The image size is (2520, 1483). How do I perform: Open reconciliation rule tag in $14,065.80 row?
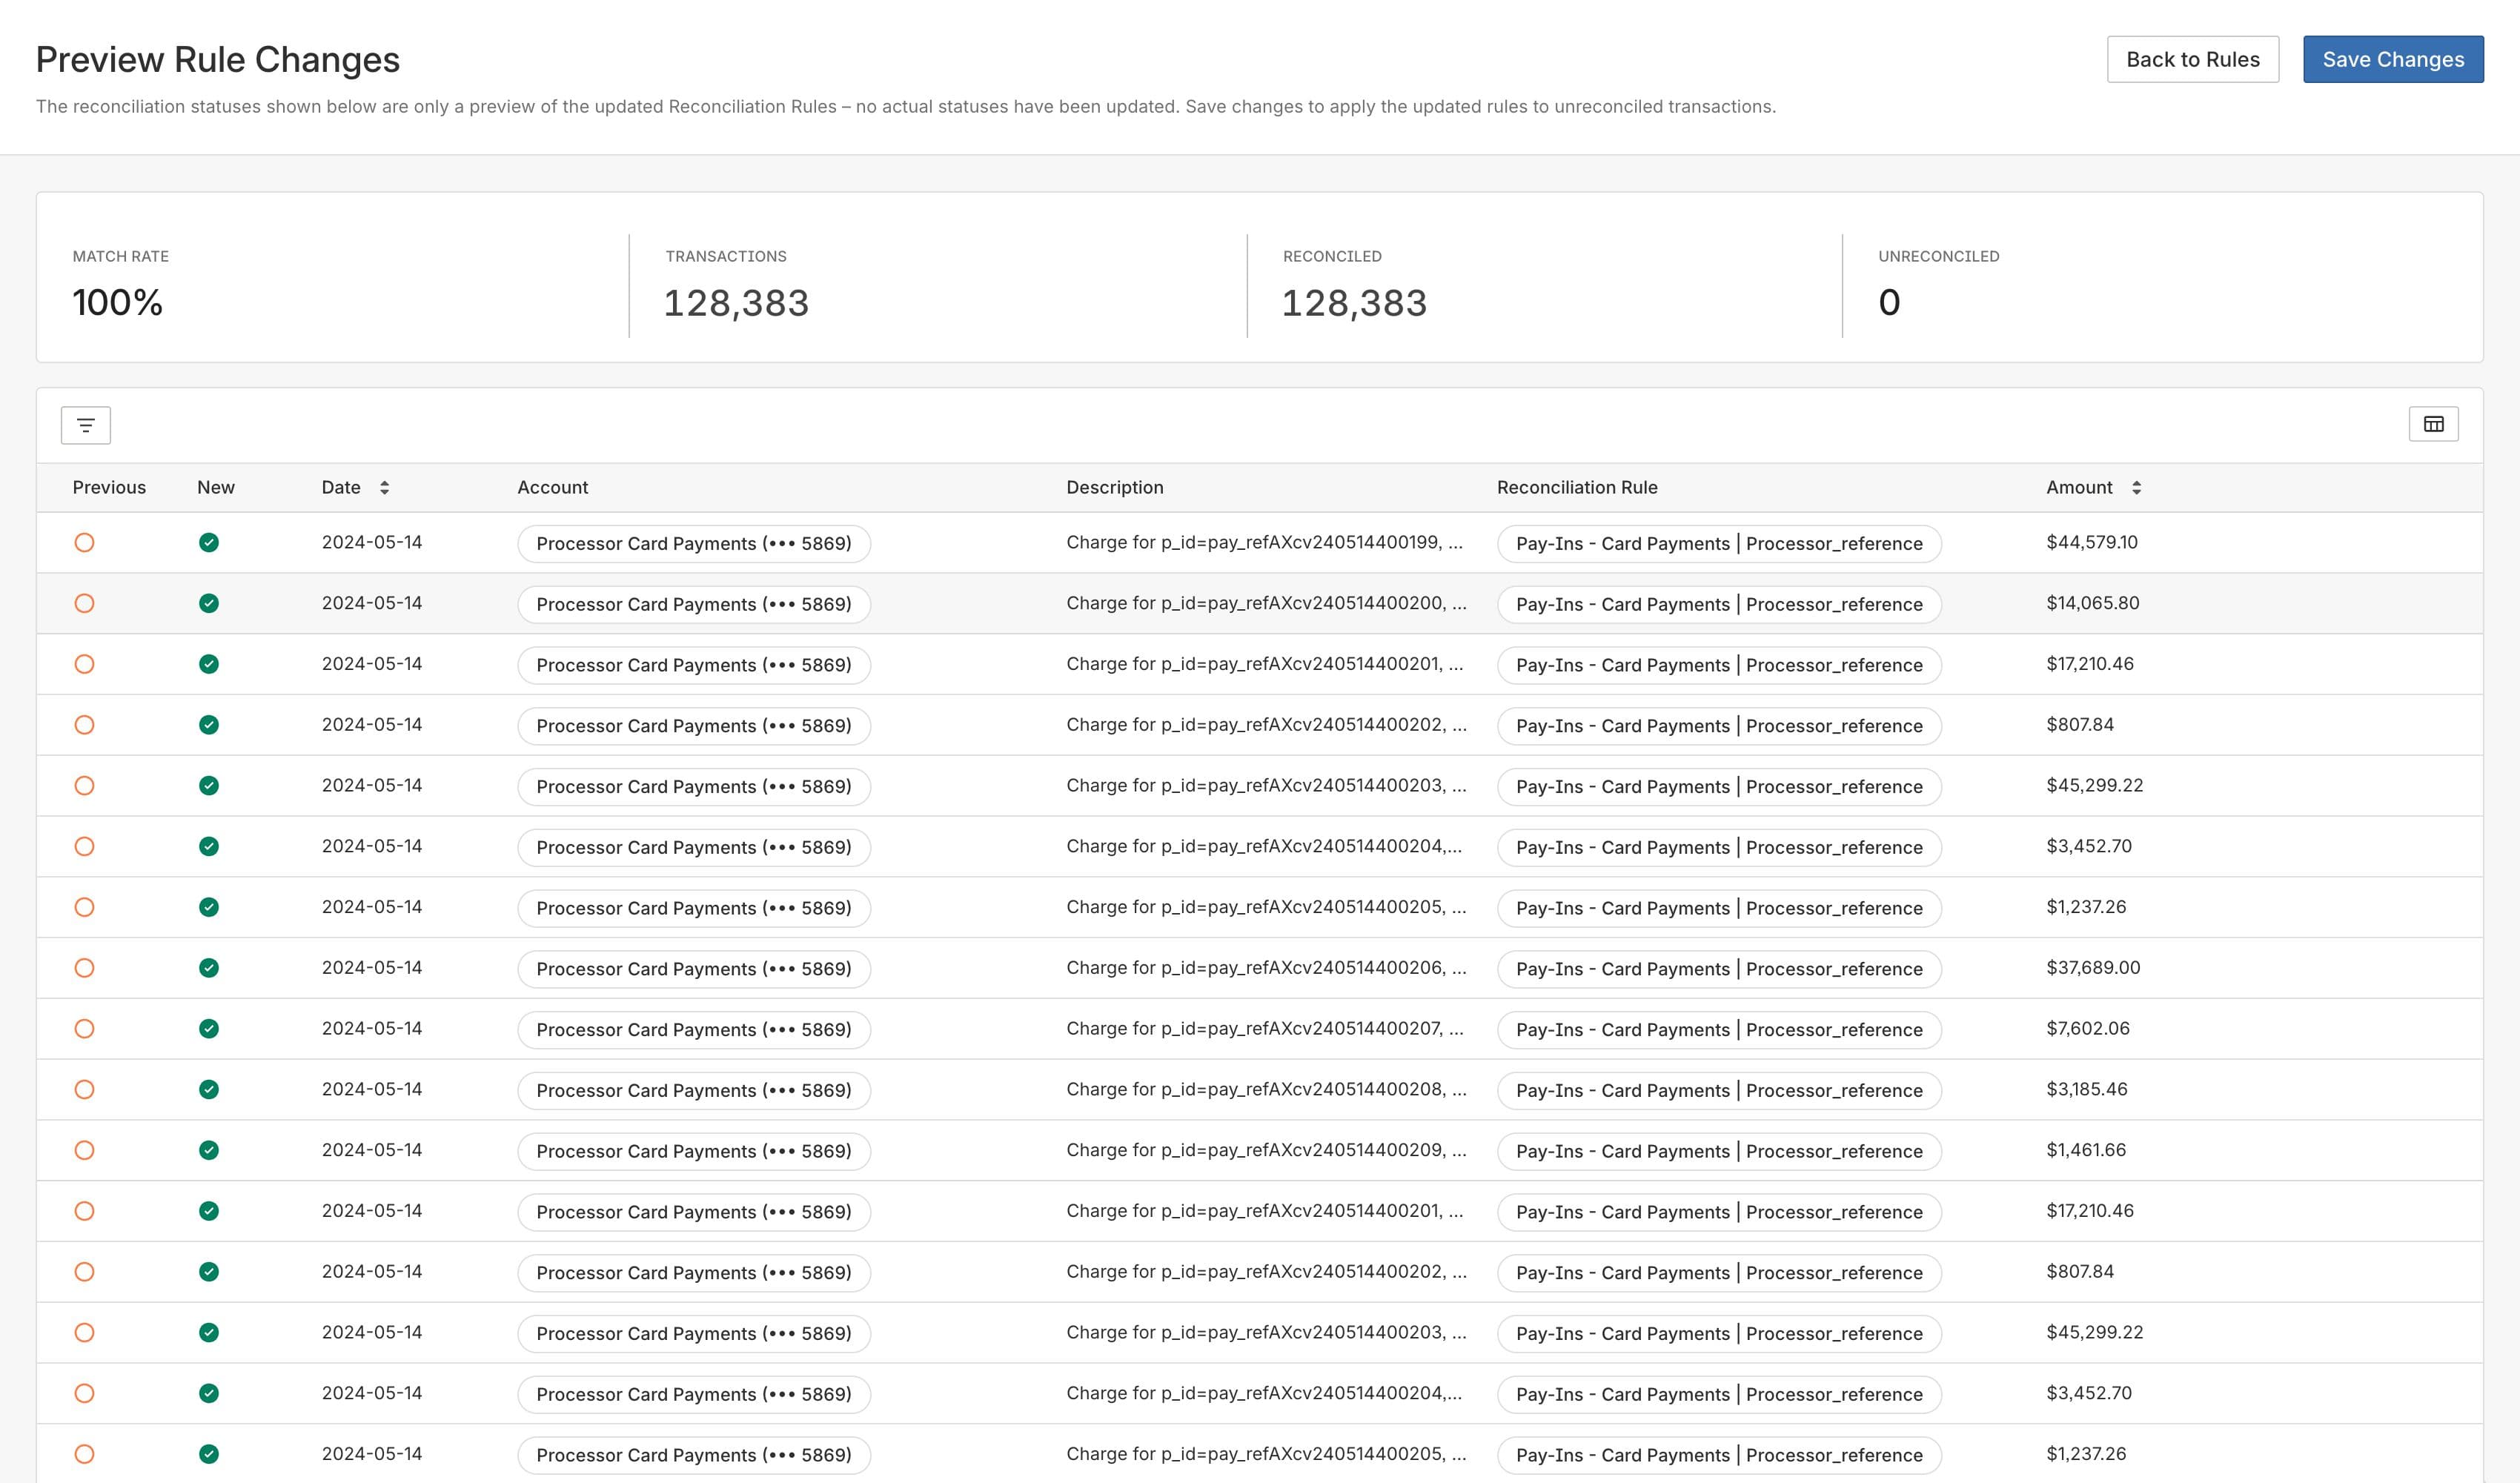[1718, 605]
